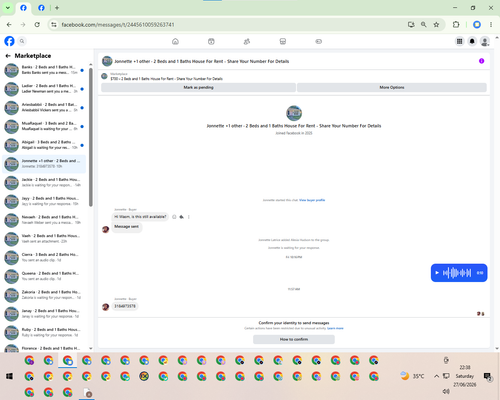Image resolution: width=500 pixels, height=400 pixels.
Task: Open the weather widget showing 35°C
Action: [413, 376]
